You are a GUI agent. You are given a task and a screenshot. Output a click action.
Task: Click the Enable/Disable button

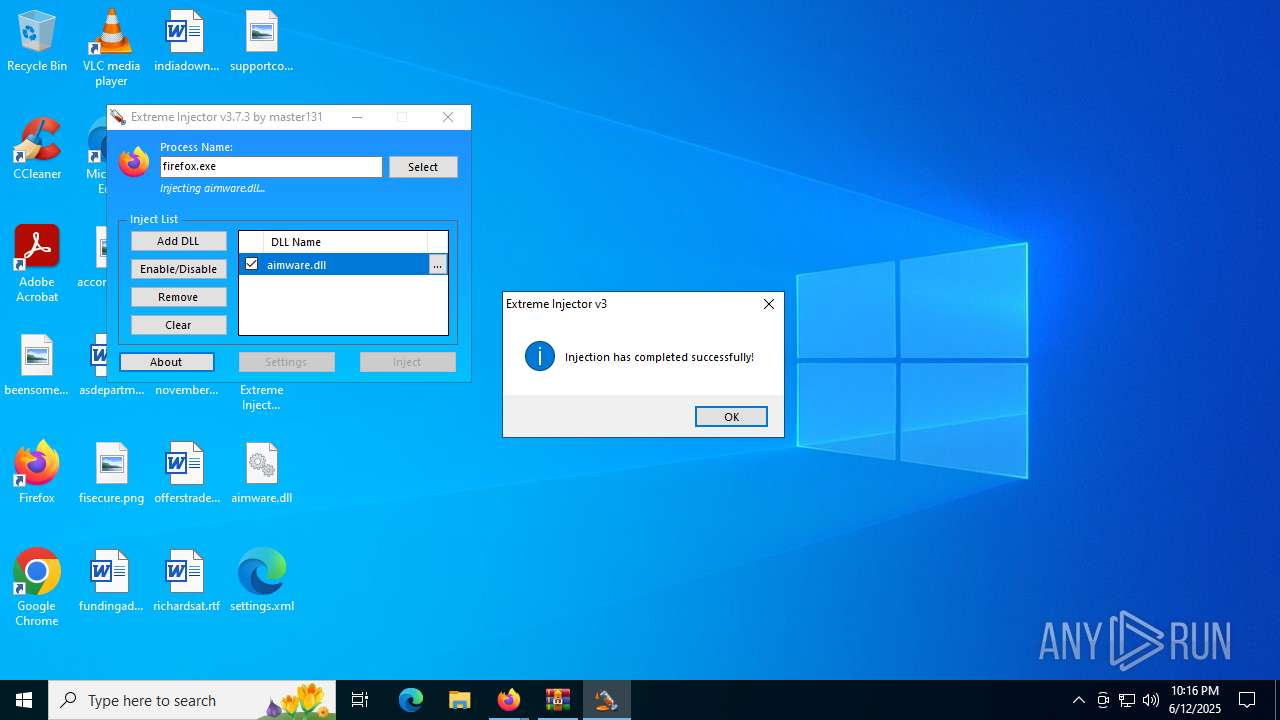point(178,269)
